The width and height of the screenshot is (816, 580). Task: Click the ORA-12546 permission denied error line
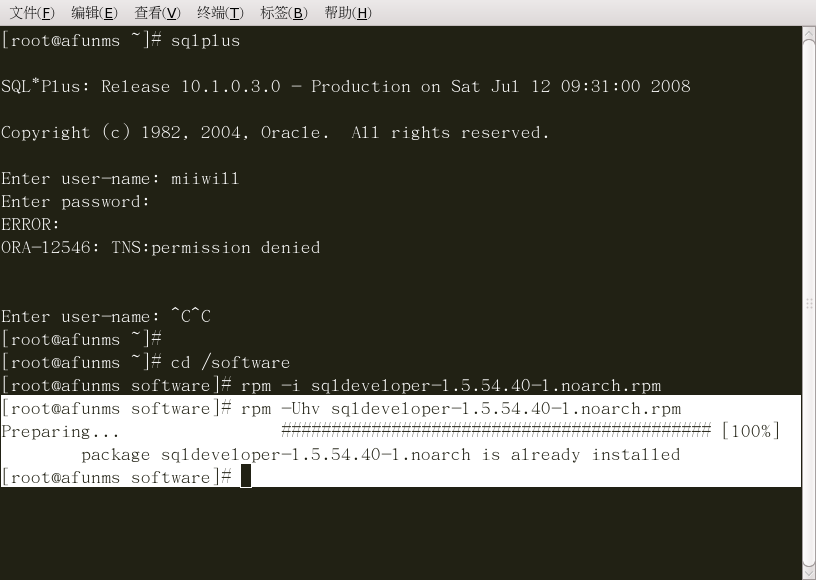(160, 248)
